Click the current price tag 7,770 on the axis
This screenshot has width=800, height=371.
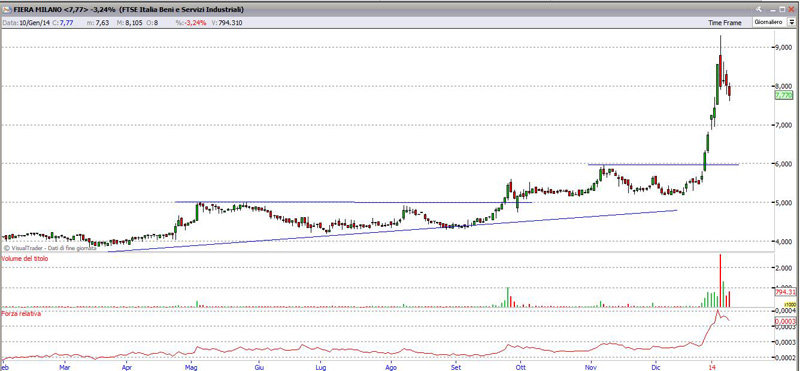click(x=783, y=95)
